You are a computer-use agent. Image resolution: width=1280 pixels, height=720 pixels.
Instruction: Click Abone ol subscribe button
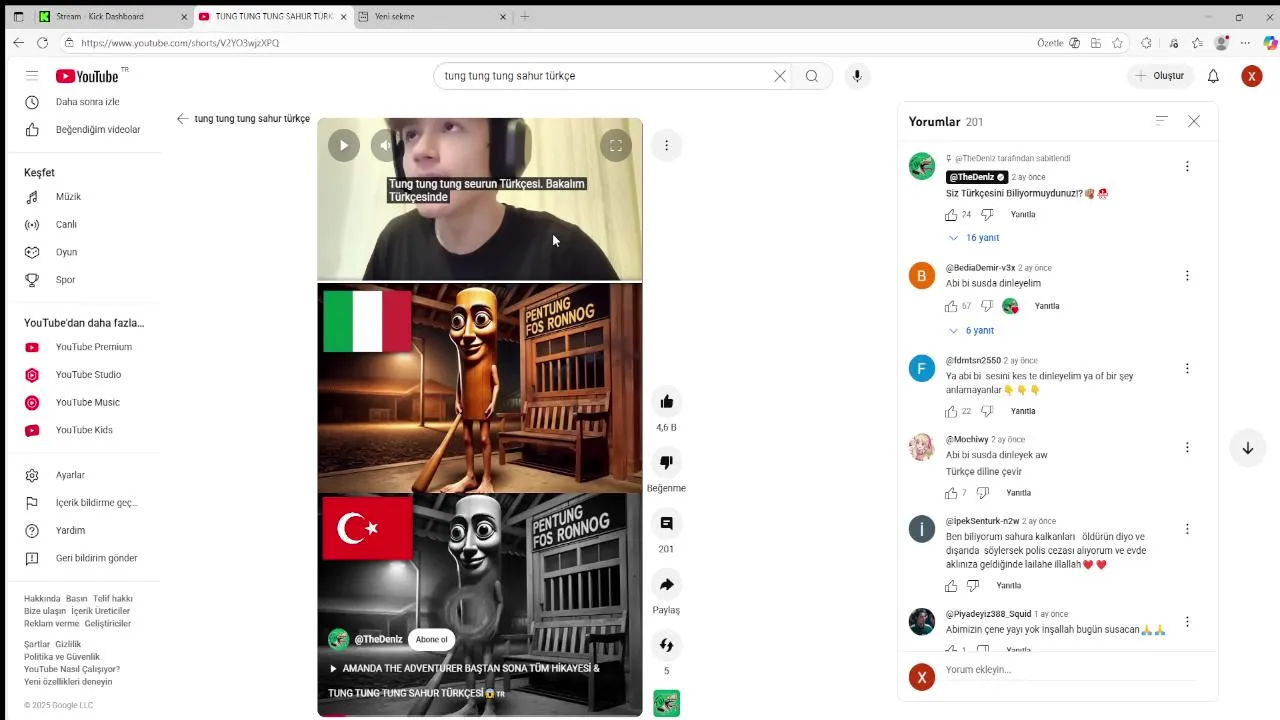click(x=431, y=640)
